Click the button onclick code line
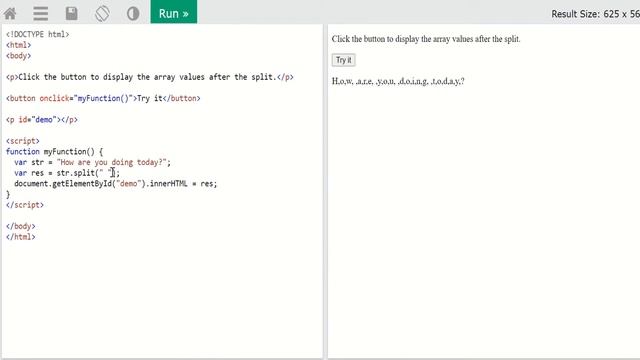Viewport: 640px width, 360px height. (103, 98)
